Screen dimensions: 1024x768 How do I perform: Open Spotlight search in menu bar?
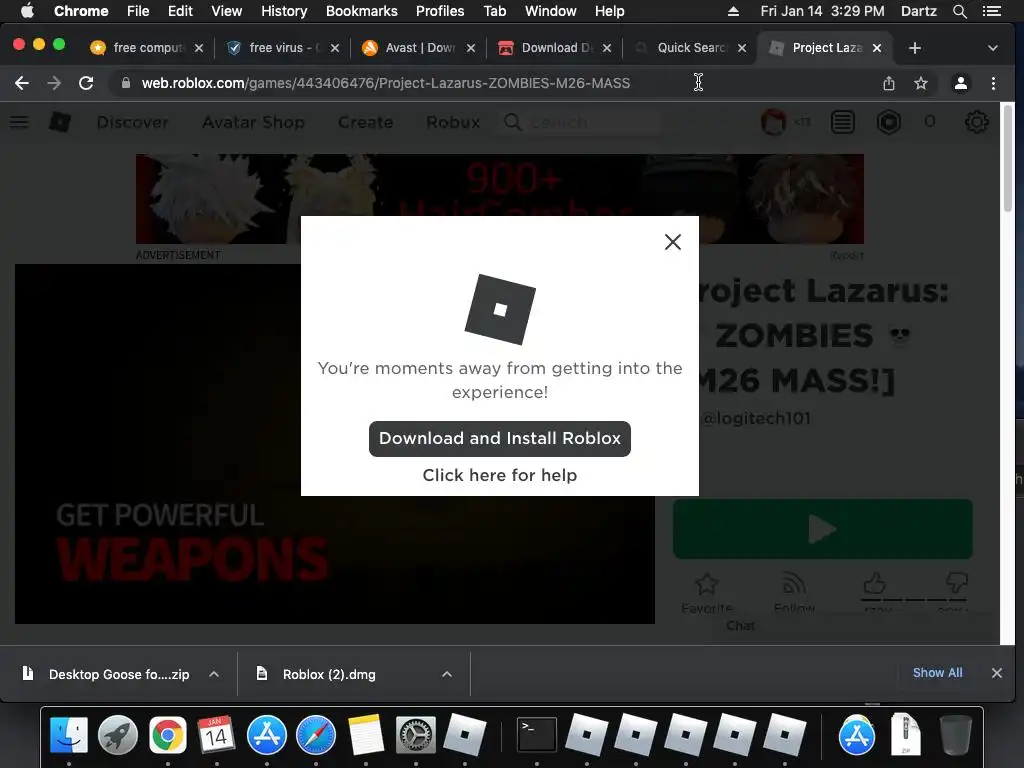(959, 11)
